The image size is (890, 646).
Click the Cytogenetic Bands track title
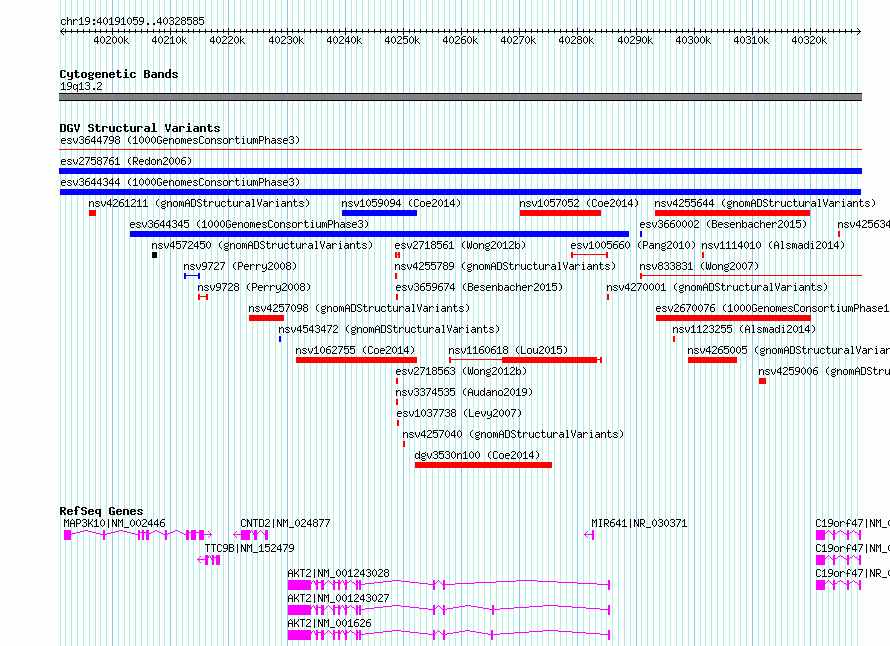click(x=119, y=74)
